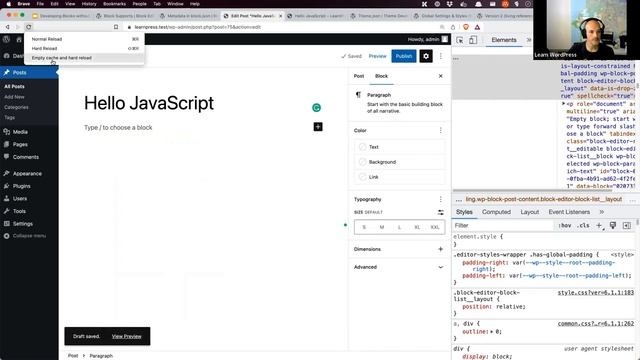640x360 pixels.
Task: Choose Hard Reload from menu
Action: (84, 48)
